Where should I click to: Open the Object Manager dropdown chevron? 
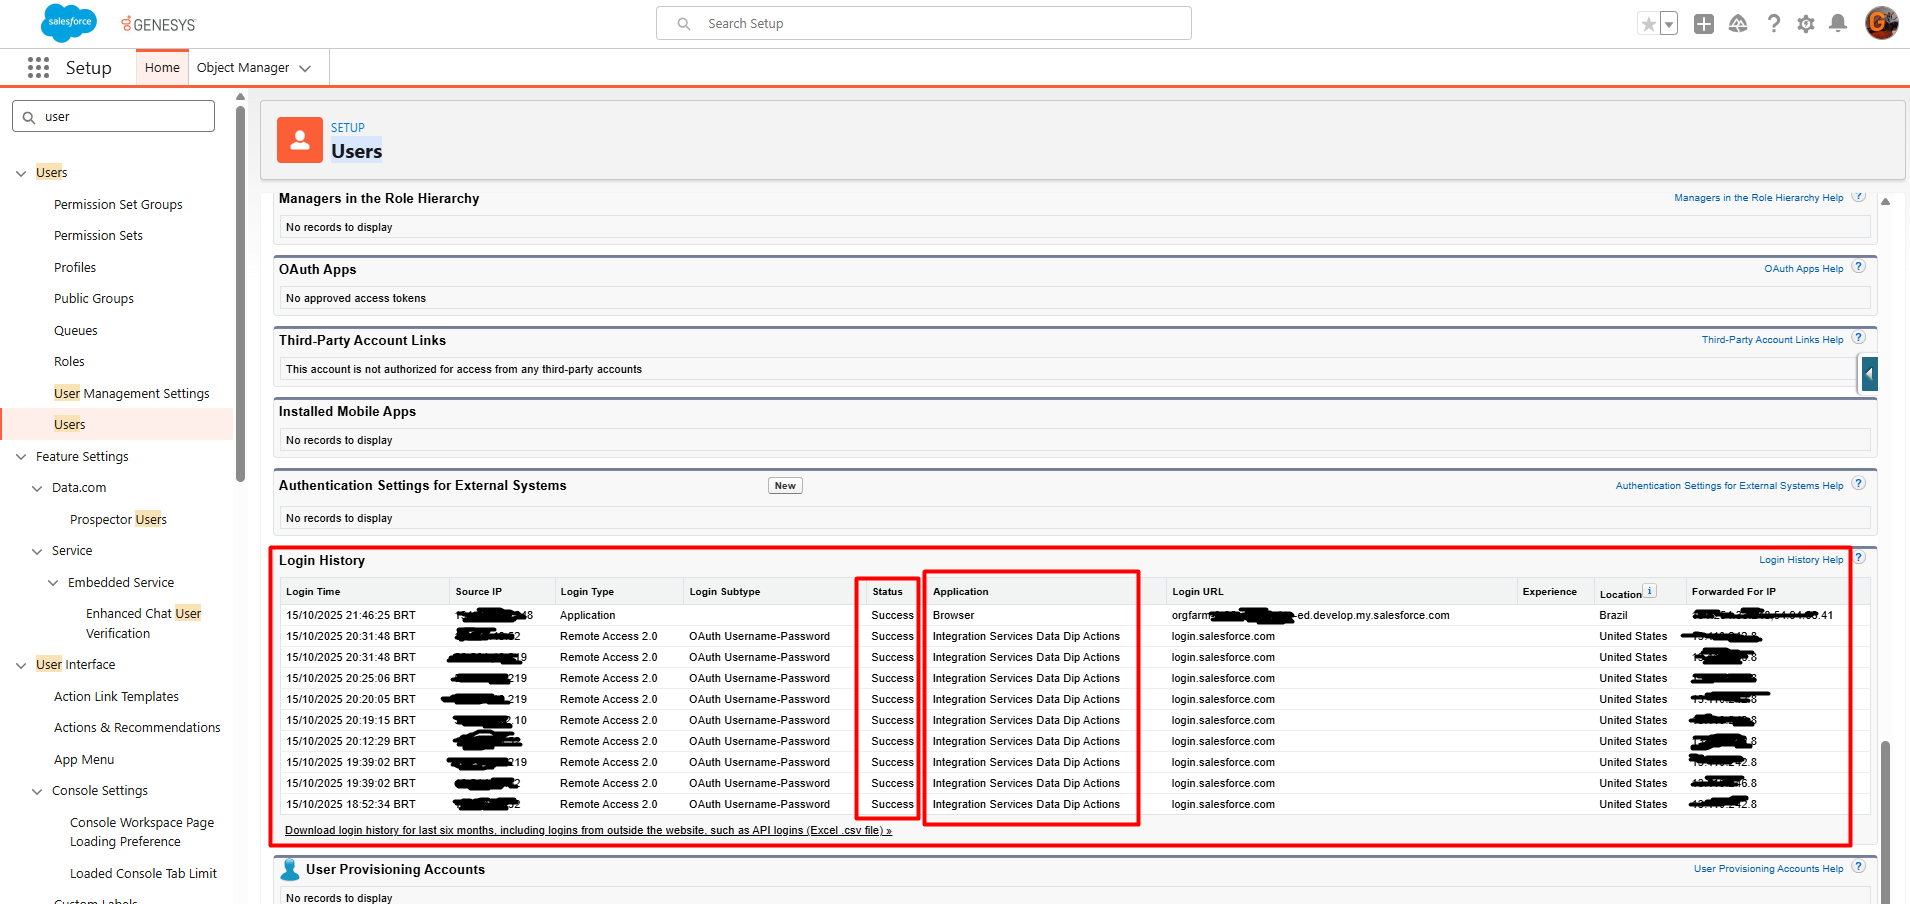click(305, 68)
